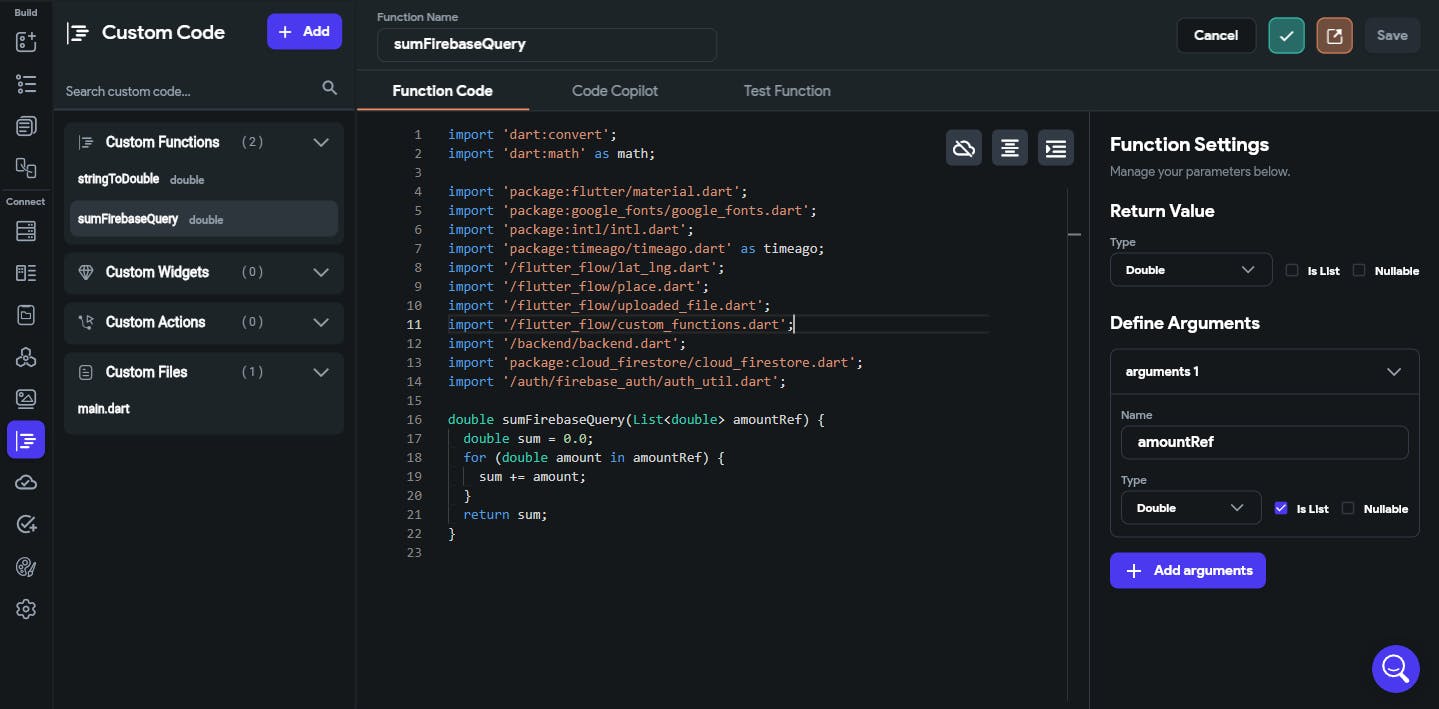
Task: Open the floating search help button
Action: click(x=1395, y=668)
